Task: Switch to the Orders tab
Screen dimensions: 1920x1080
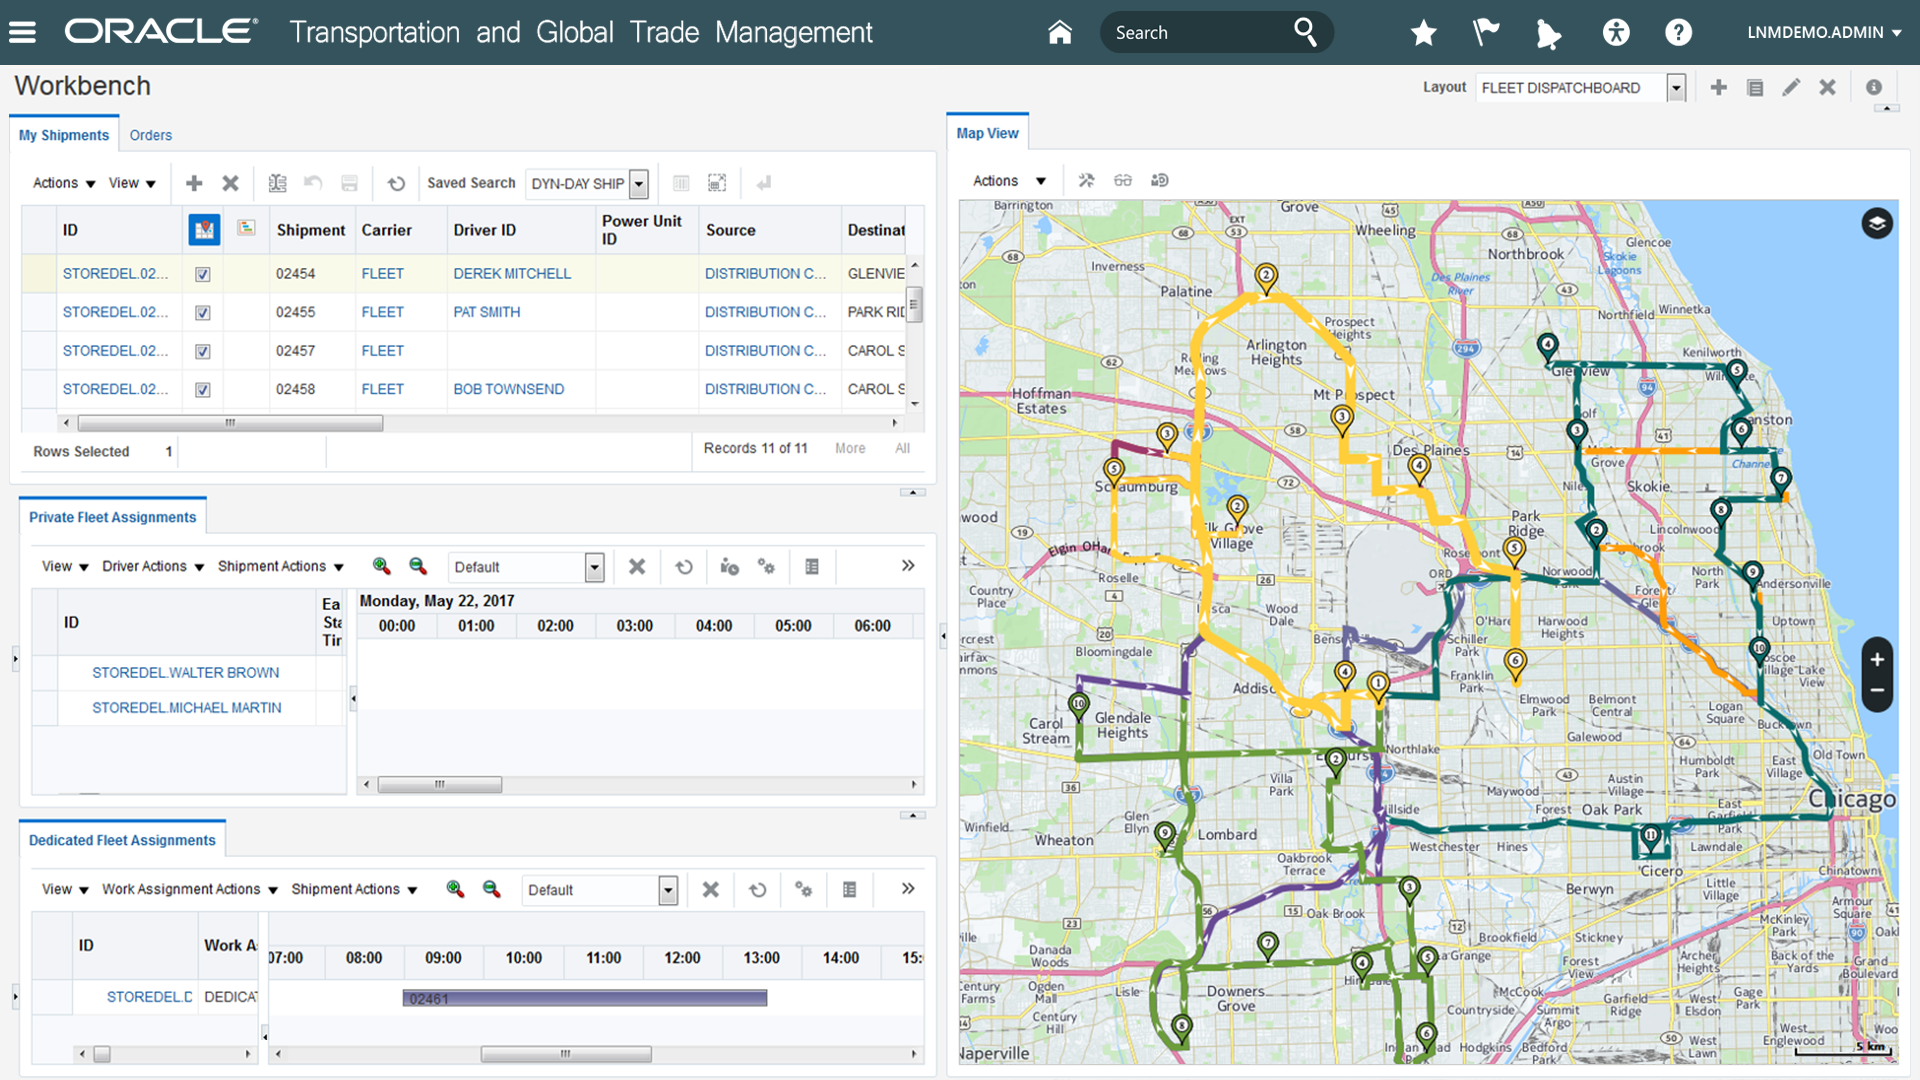Action: coord(151,135)
